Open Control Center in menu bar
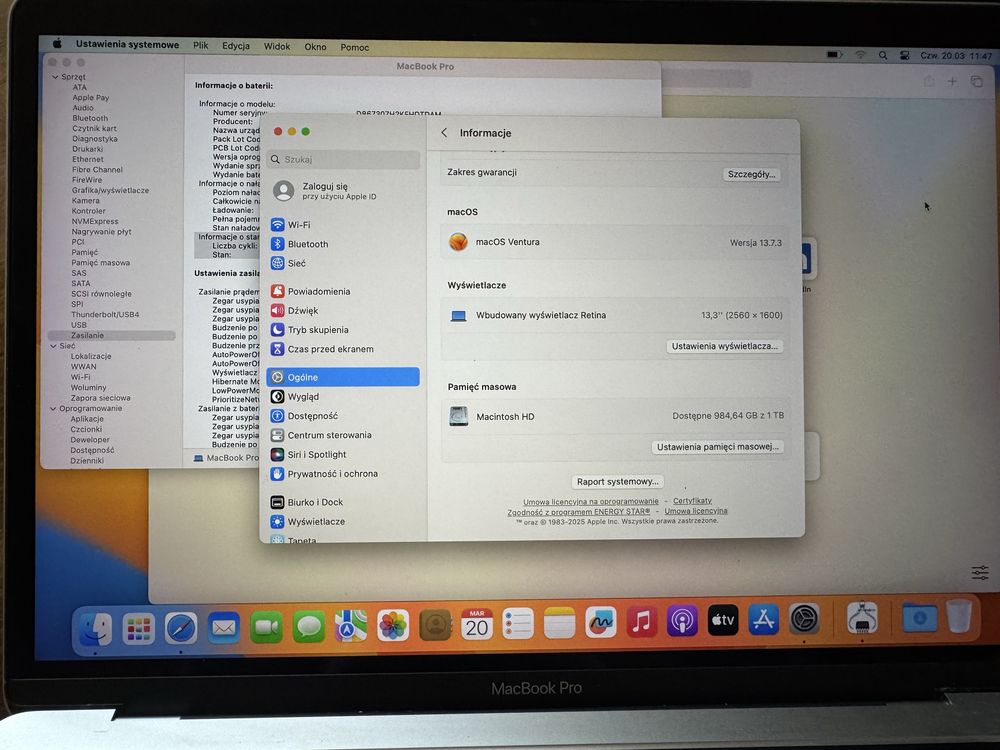The height and width of the screenshot is (750, 1000). (904, 55)
